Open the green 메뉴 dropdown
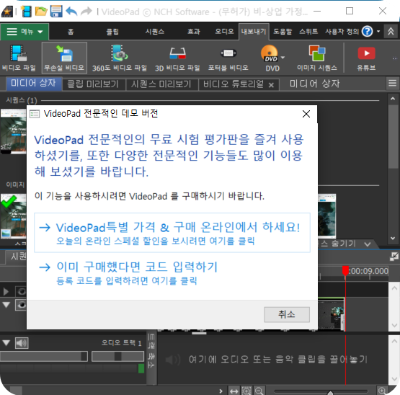Screen dimensions: 400x395 [x=25, y=32]
